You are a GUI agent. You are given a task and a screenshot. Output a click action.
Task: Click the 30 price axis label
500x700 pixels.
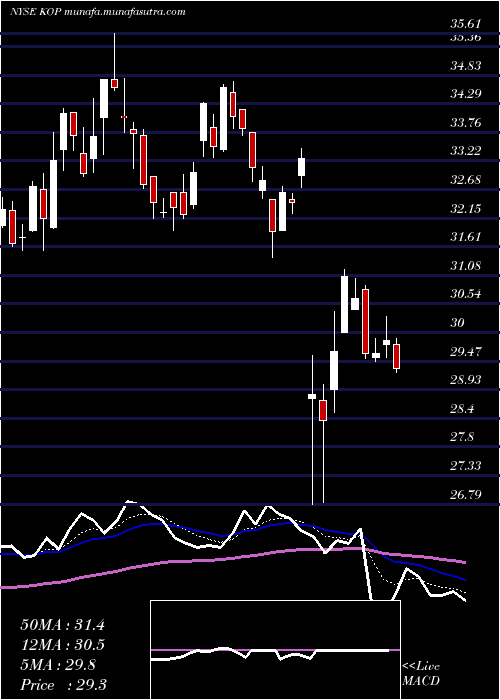pos(458,322)
